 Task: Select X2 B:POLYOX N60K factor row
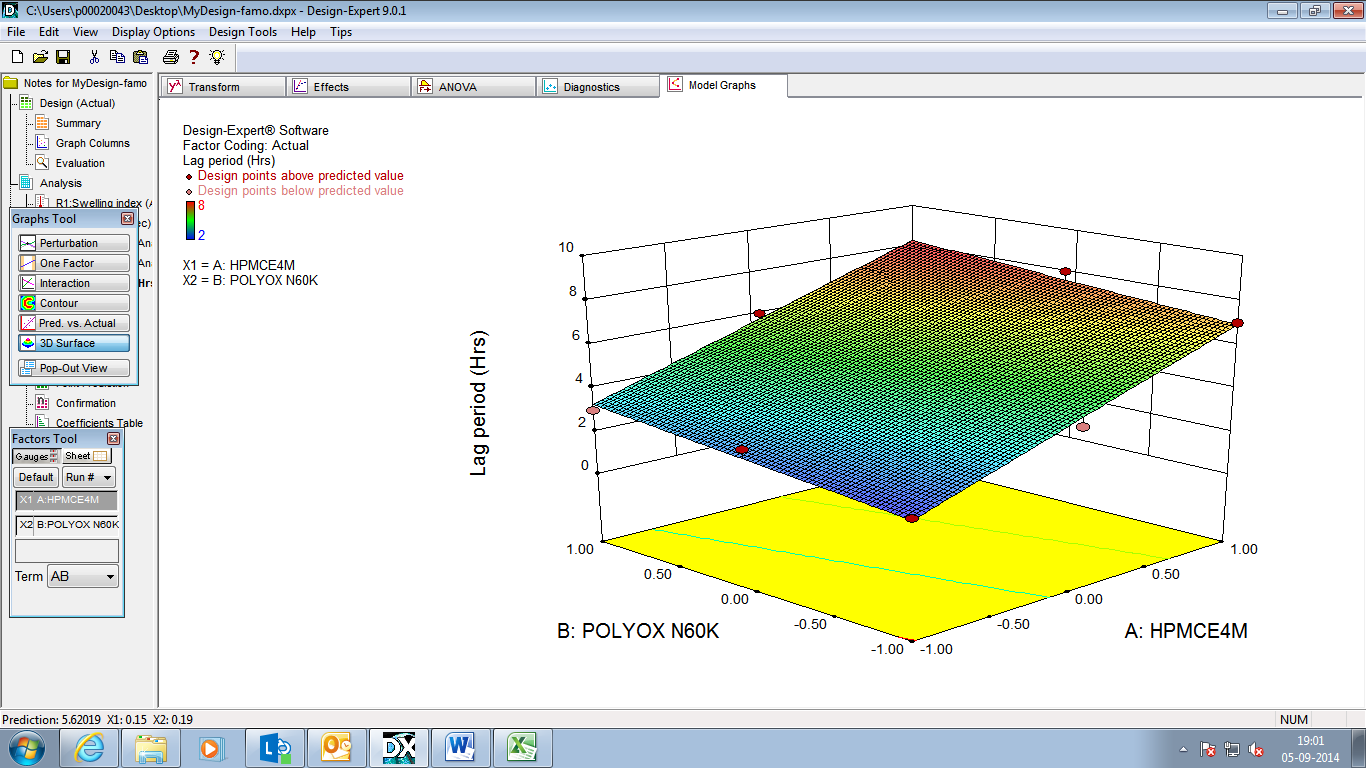[67, 524]
